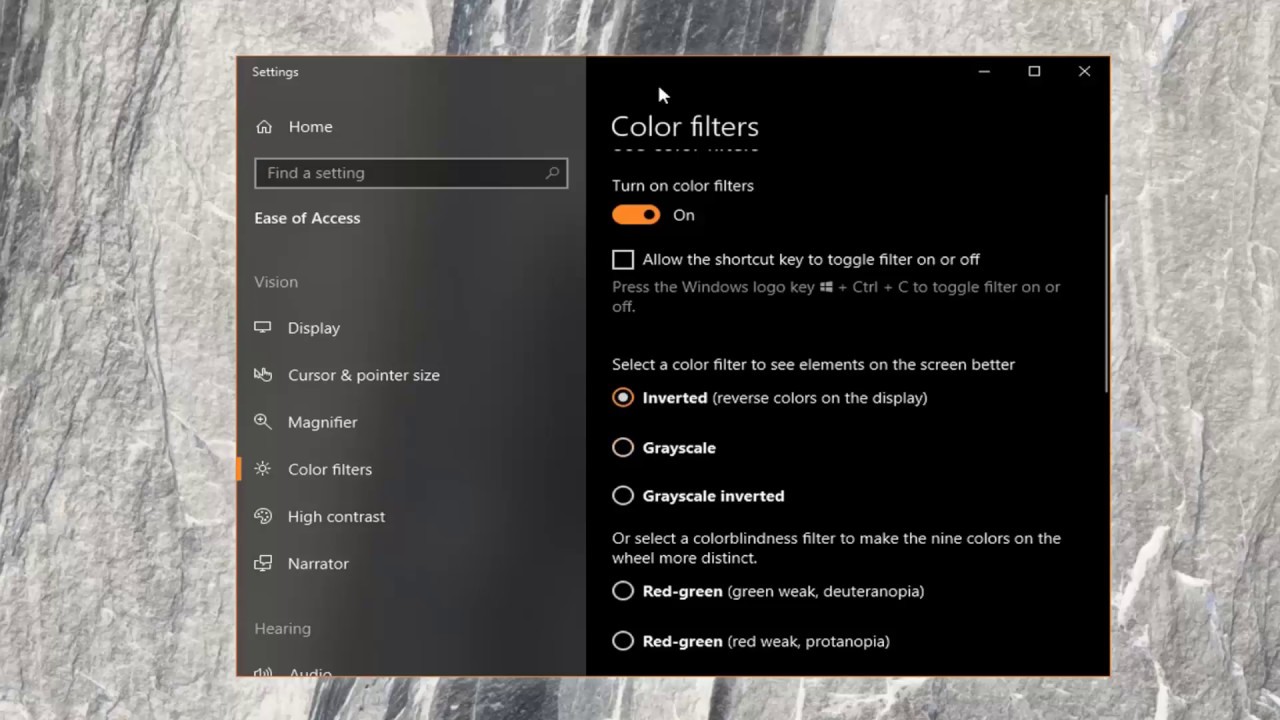Enable the shortcut key toggle checkbox
The height and width of the screenshot is (720, 1280).
point(623,259)
